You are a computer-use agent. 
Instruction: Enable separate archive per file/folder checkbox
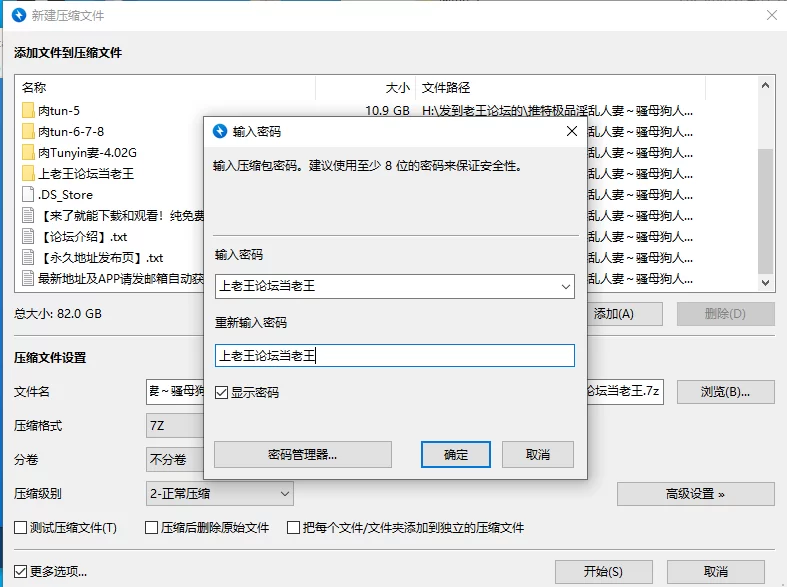tap(293, 528)
